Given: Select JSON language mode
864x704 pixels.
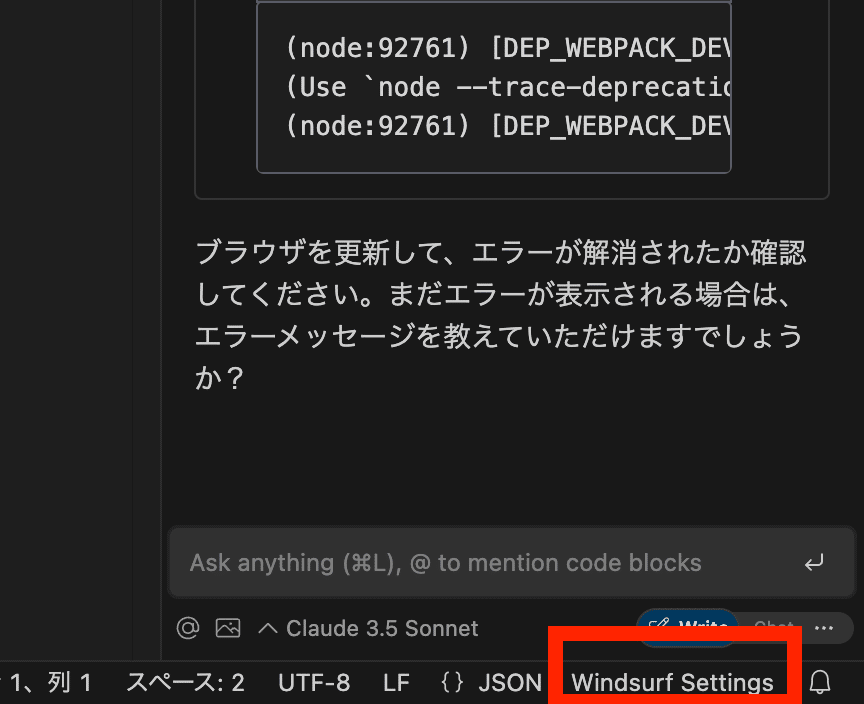Looking at the screenshot, I should pyautogui.click(x=509, y=683).
